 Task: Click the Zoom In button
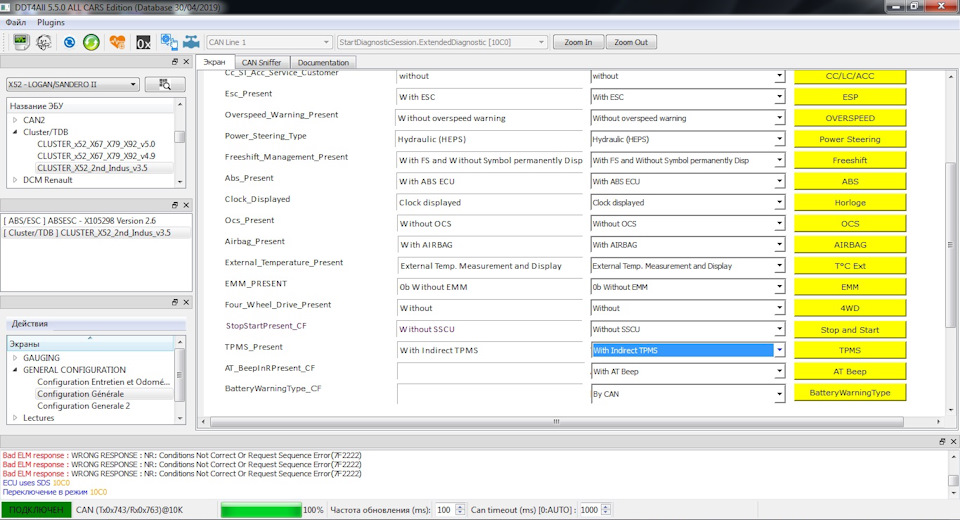[578, 42]
